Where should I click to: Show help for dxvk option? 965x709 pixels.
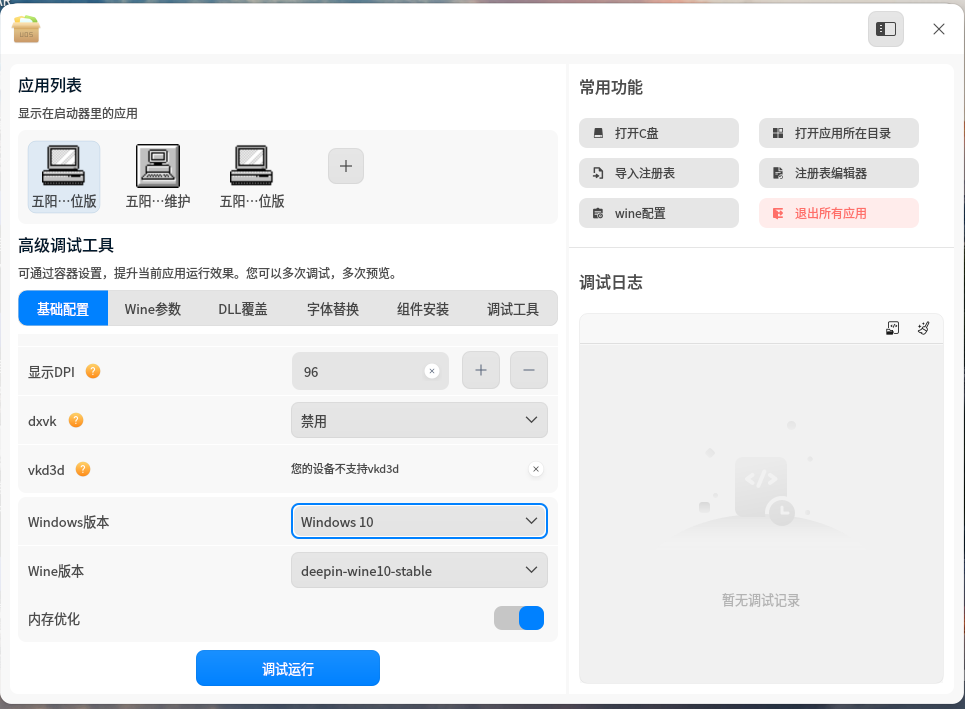click(76, 420)
